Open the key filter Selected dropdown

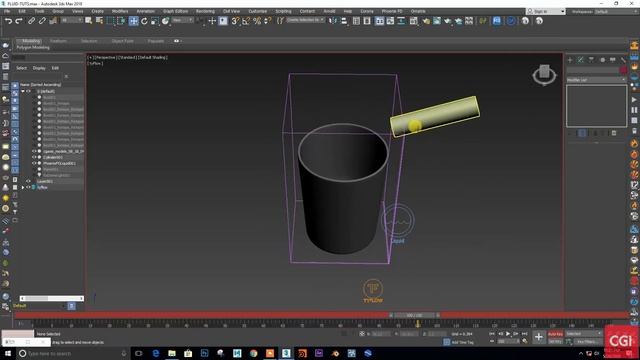(584, 334)
